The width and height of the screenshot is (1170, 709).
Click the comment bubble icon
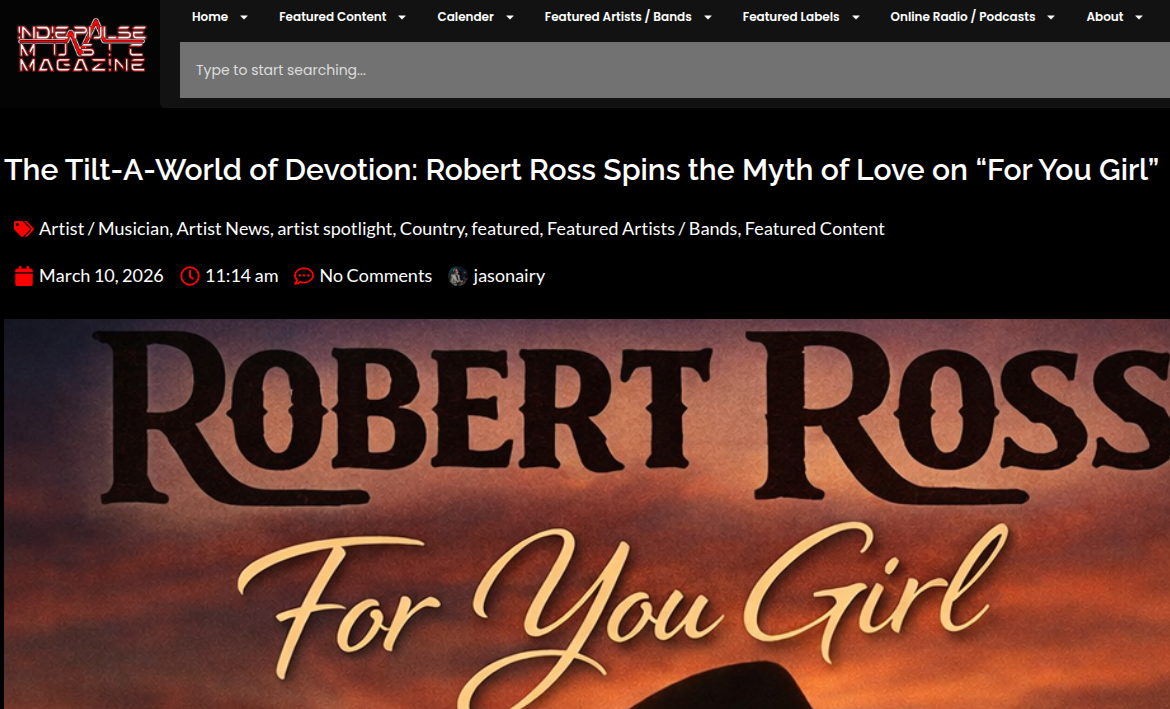tap(304, 276)
